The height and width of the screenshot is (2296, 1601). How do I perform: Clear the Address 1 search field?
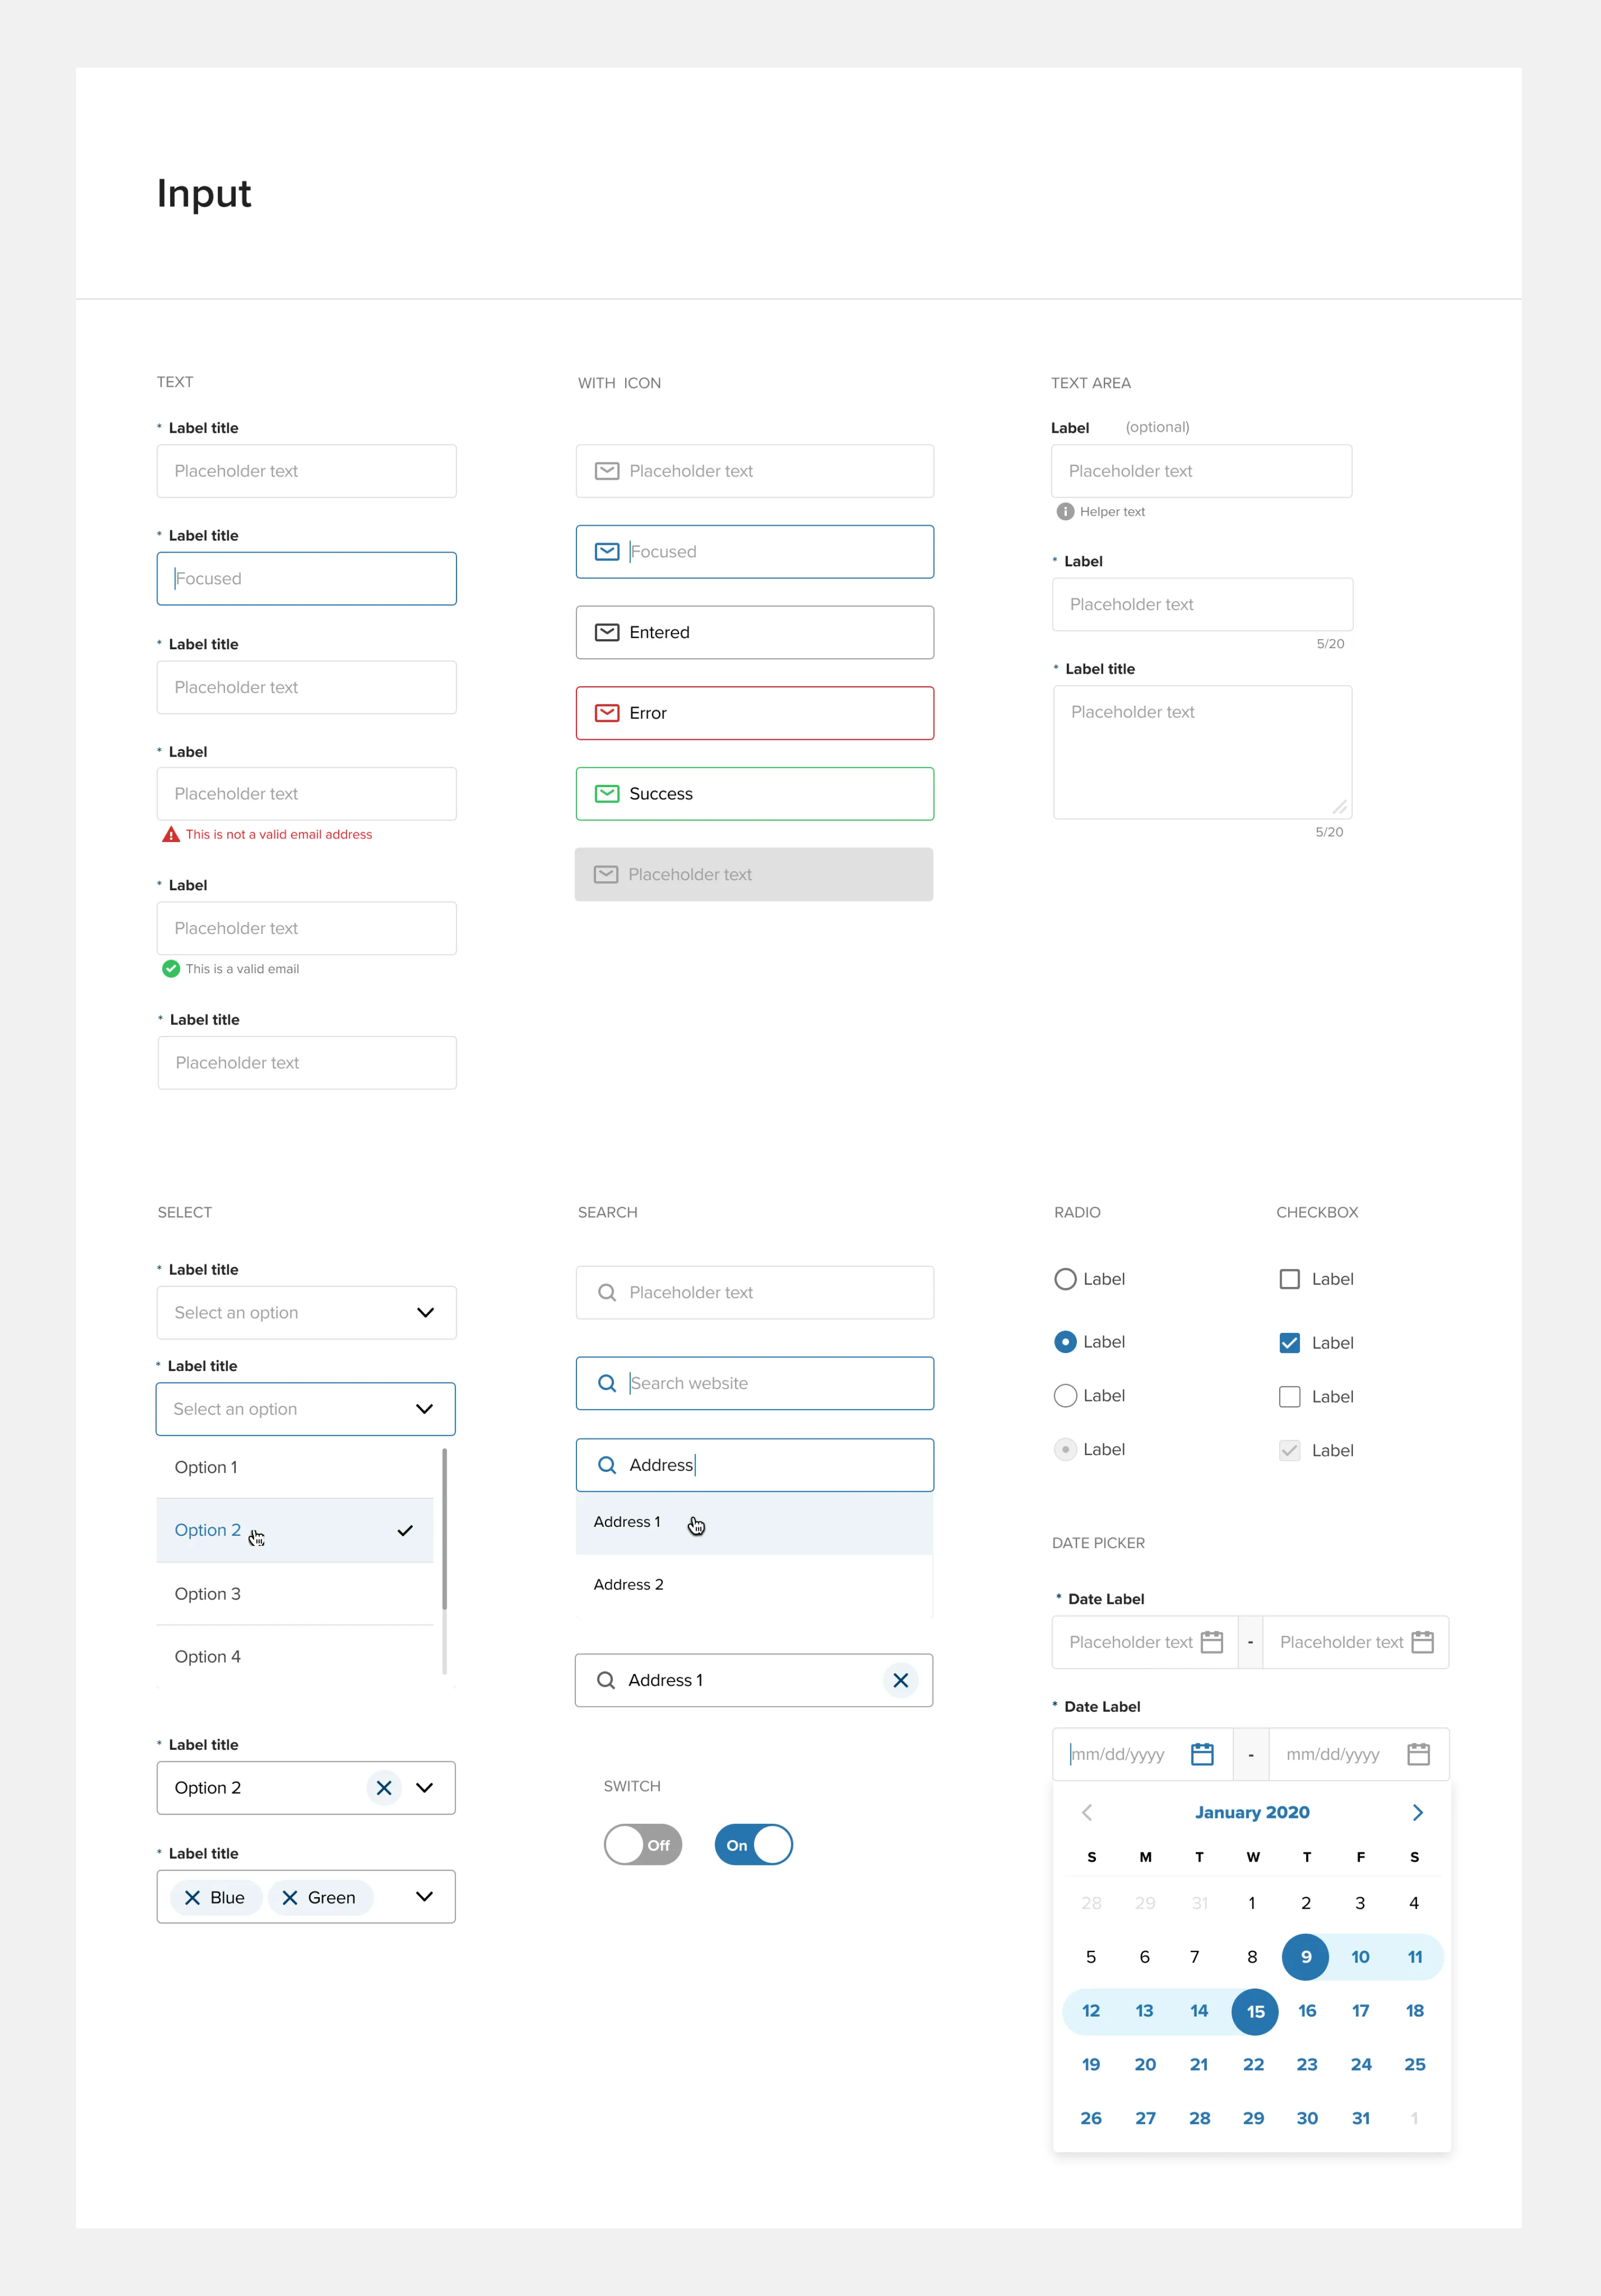[x=900, y=1681]
